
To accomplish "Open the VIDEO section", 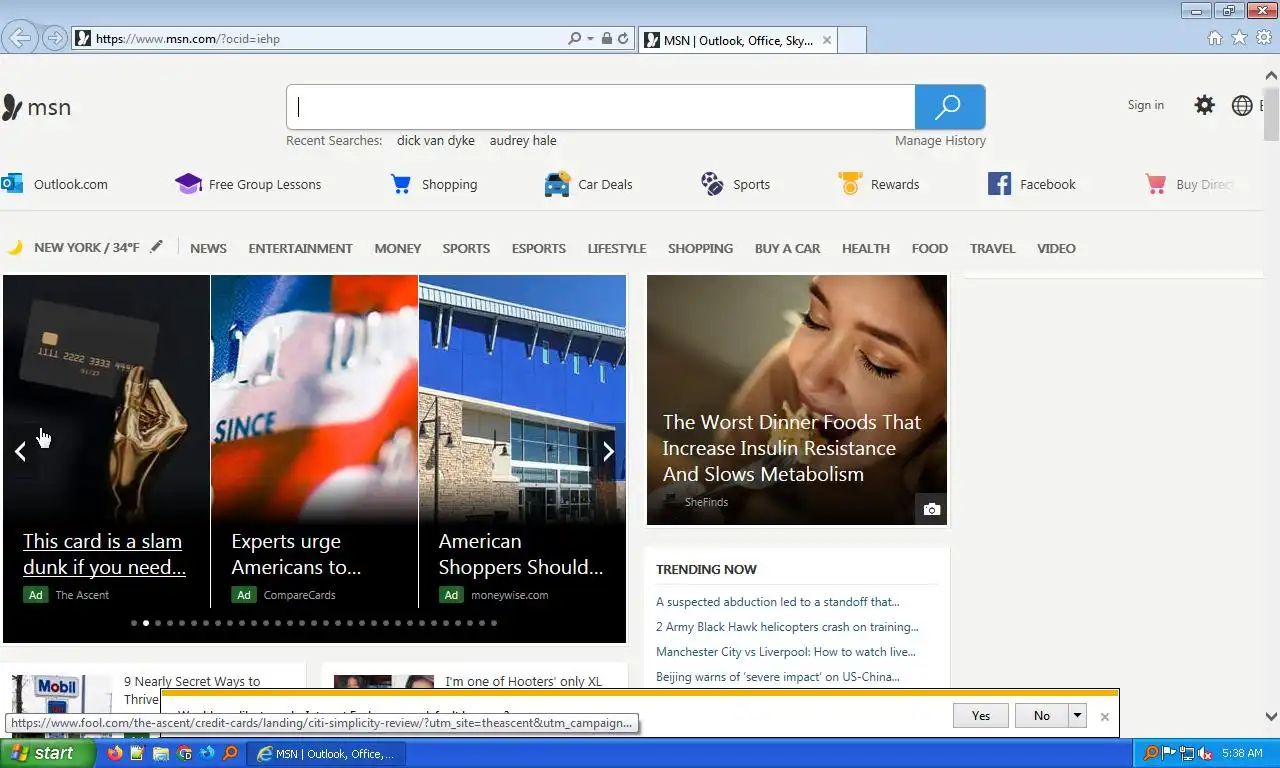I will pyautogui.click(x=1056, y=248).
